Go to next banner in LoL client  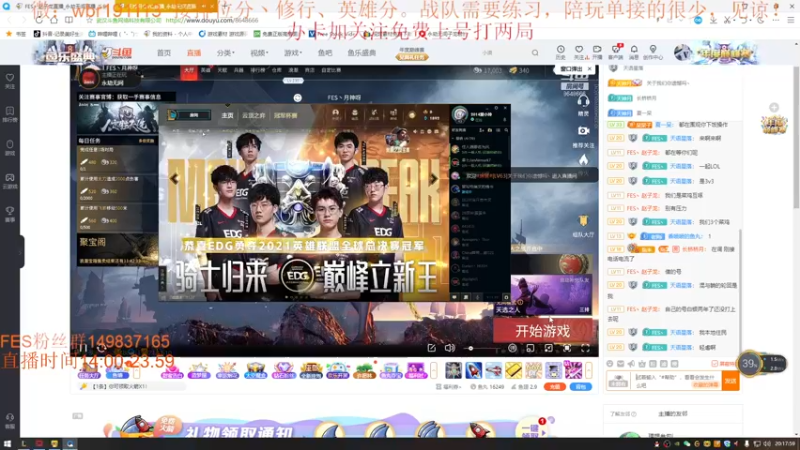point(433,179)
